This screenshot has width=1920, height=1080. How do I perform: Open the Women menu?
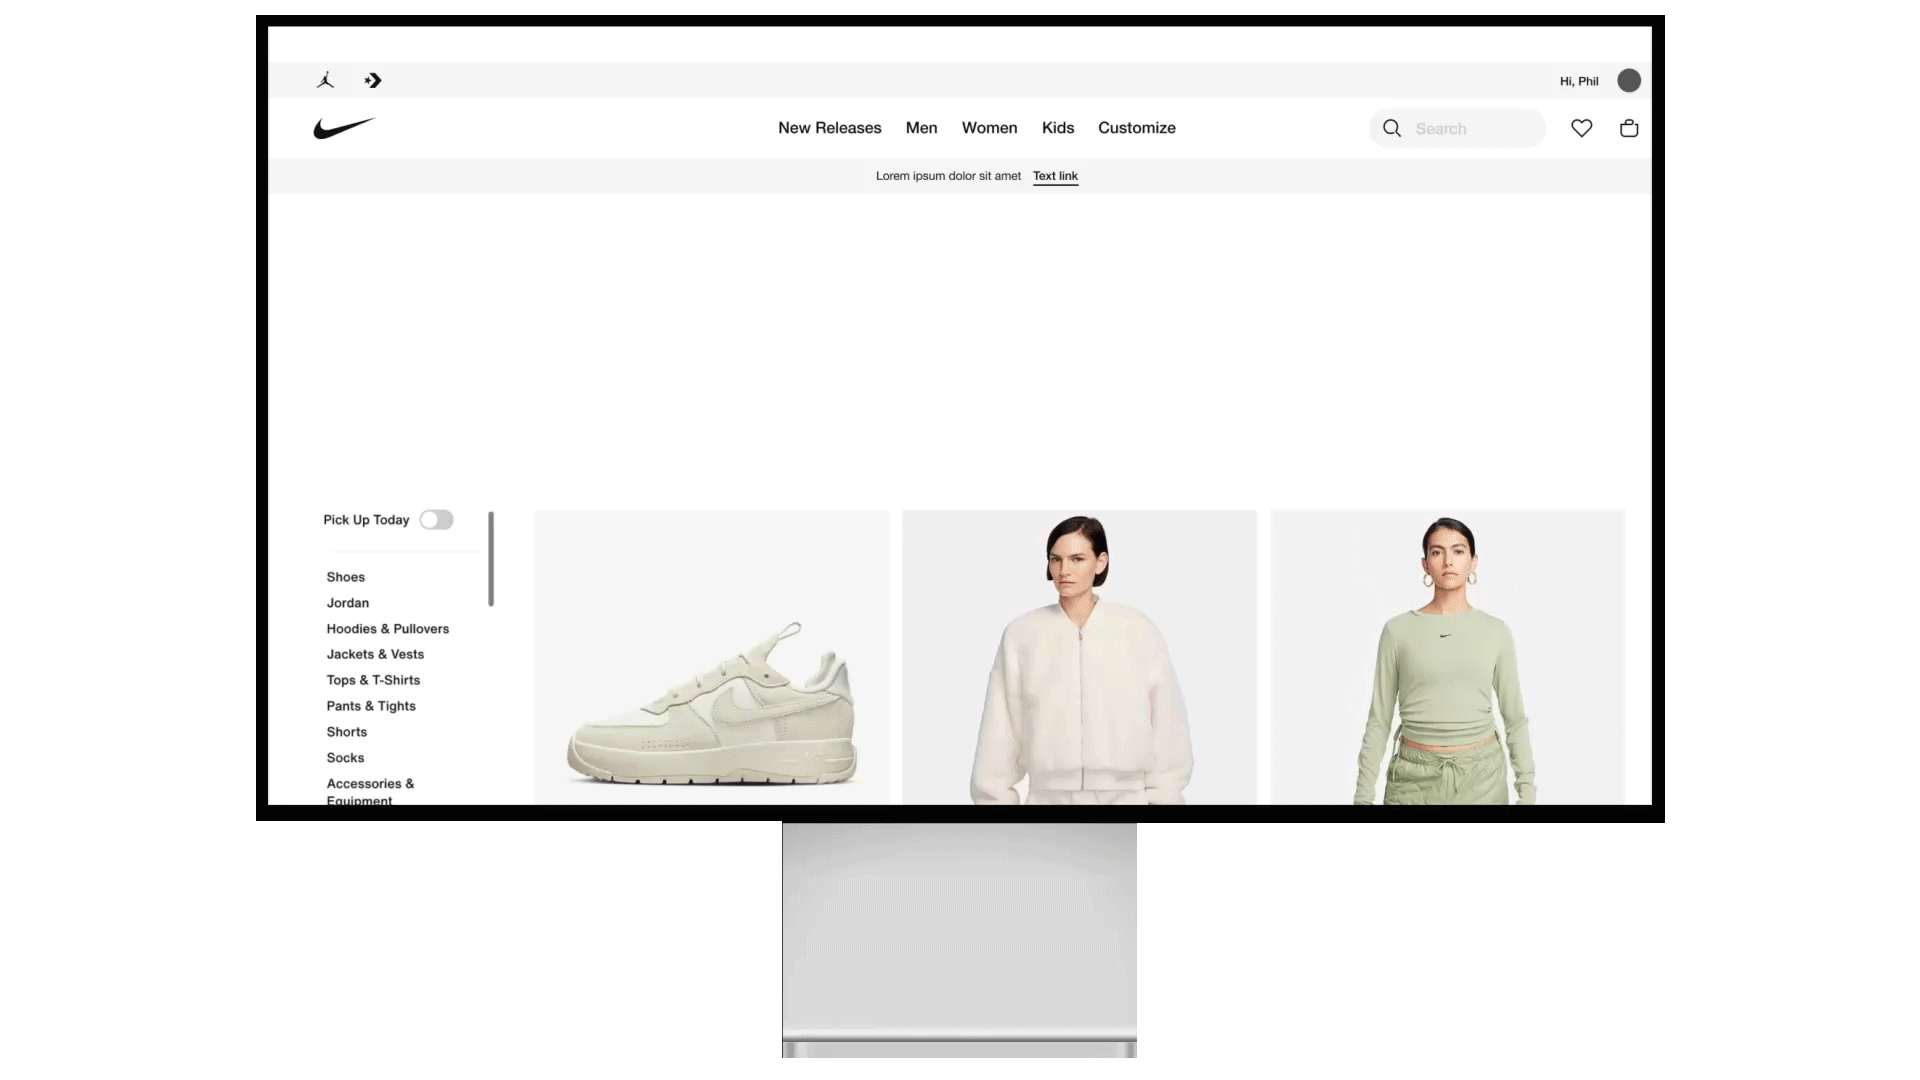989,128
